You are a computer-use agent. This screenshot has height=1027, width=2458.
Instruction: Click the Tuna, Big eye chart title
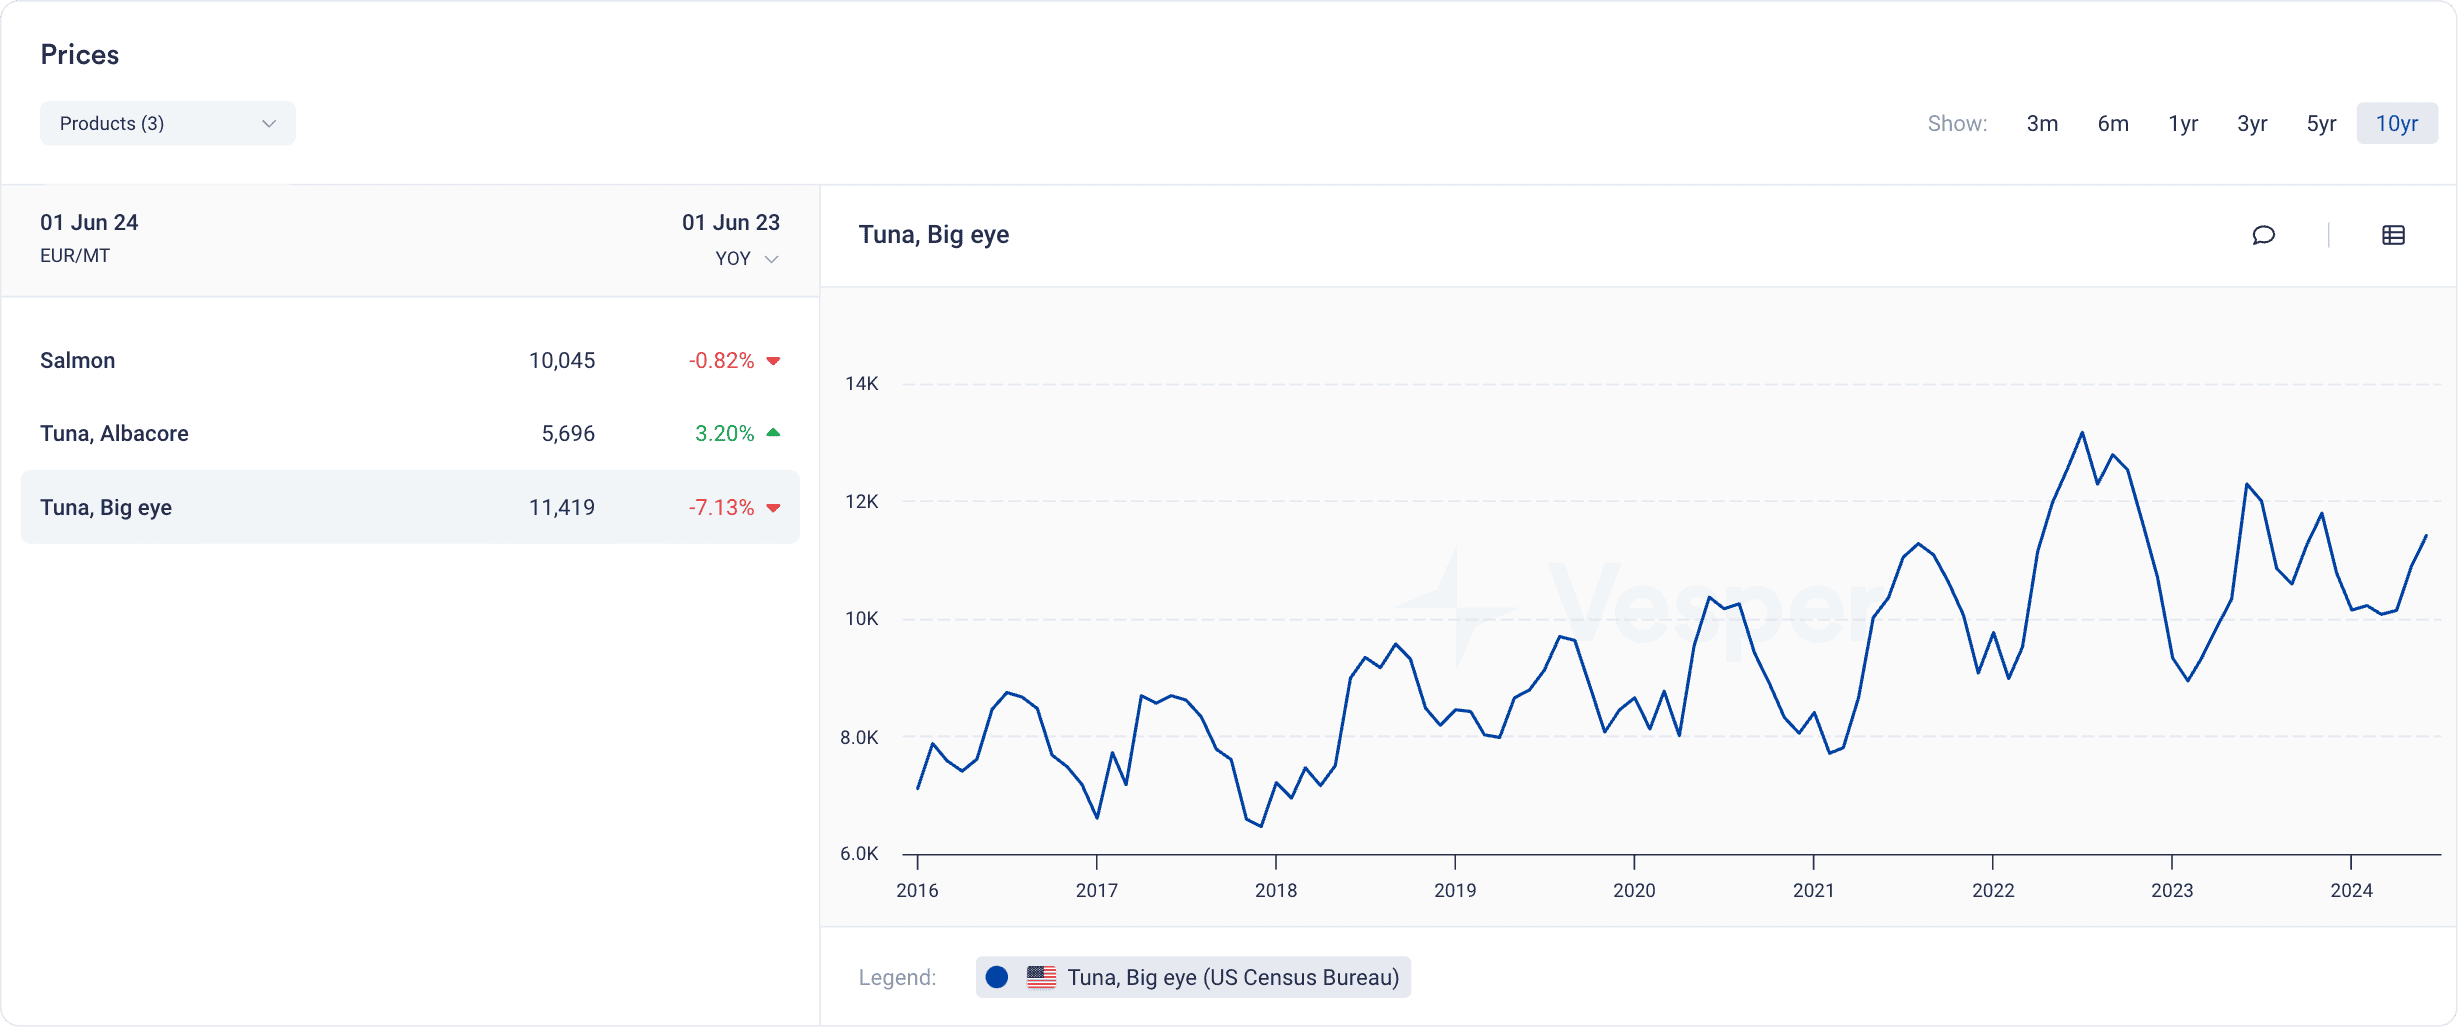click(x=934, y=235)
